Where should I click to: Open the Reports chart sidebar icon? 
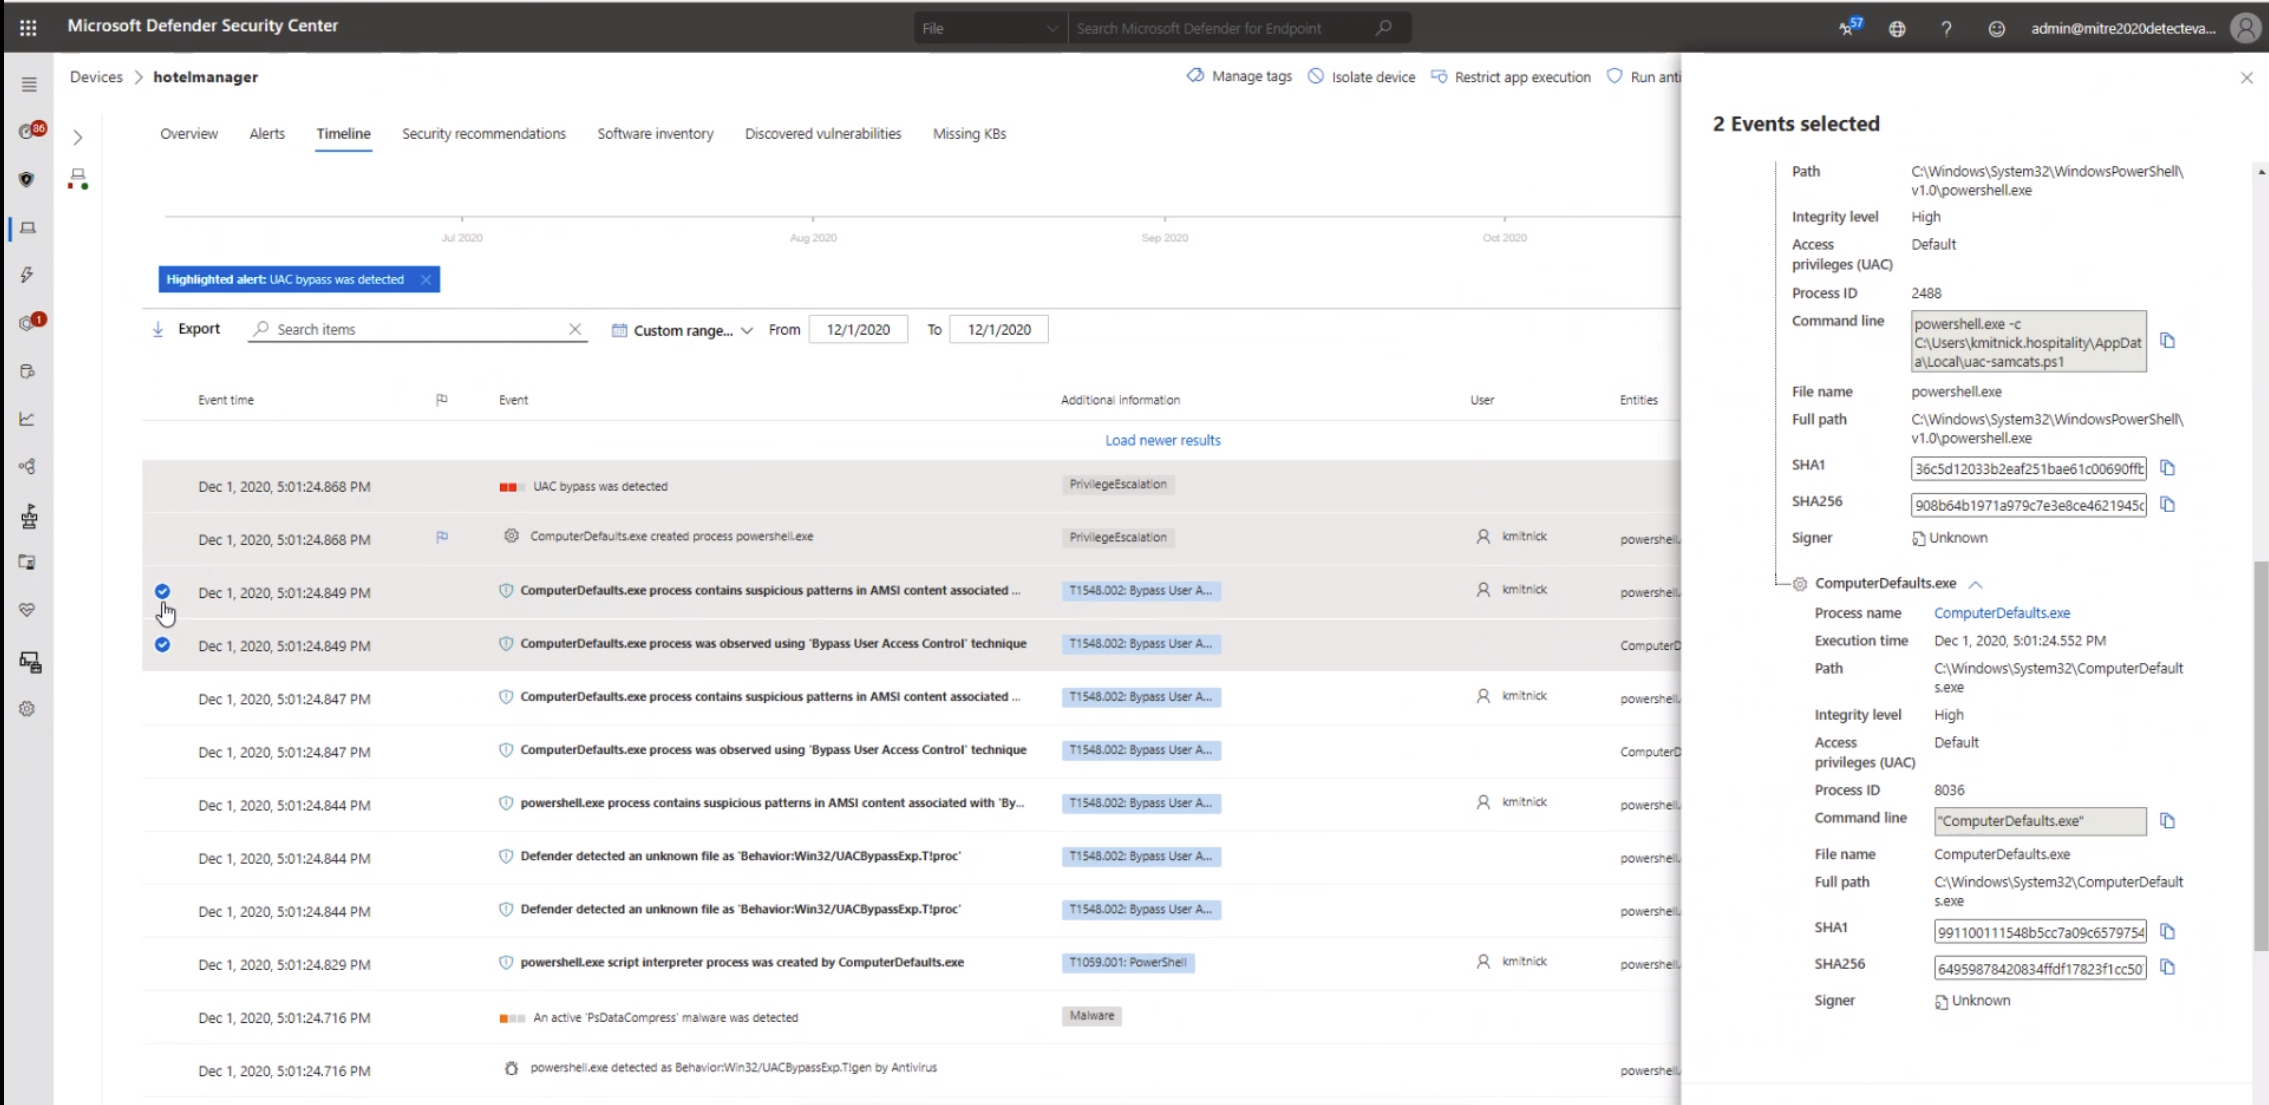pos(27,419)
